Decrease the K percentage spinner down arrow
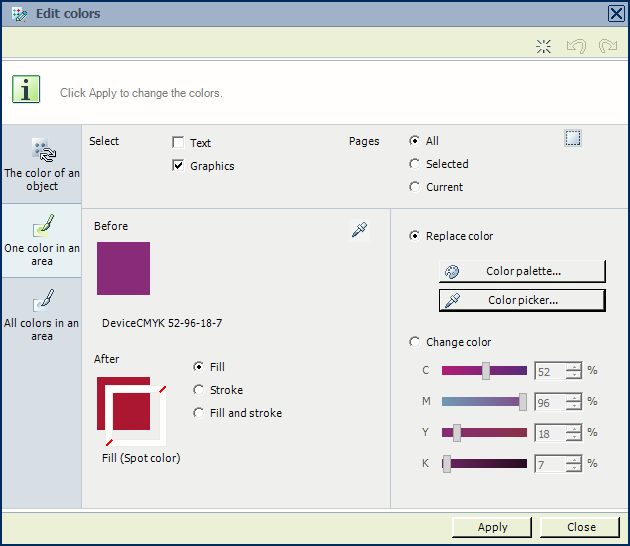Viewport: 630px width, 546px height. tap(574, 468)
